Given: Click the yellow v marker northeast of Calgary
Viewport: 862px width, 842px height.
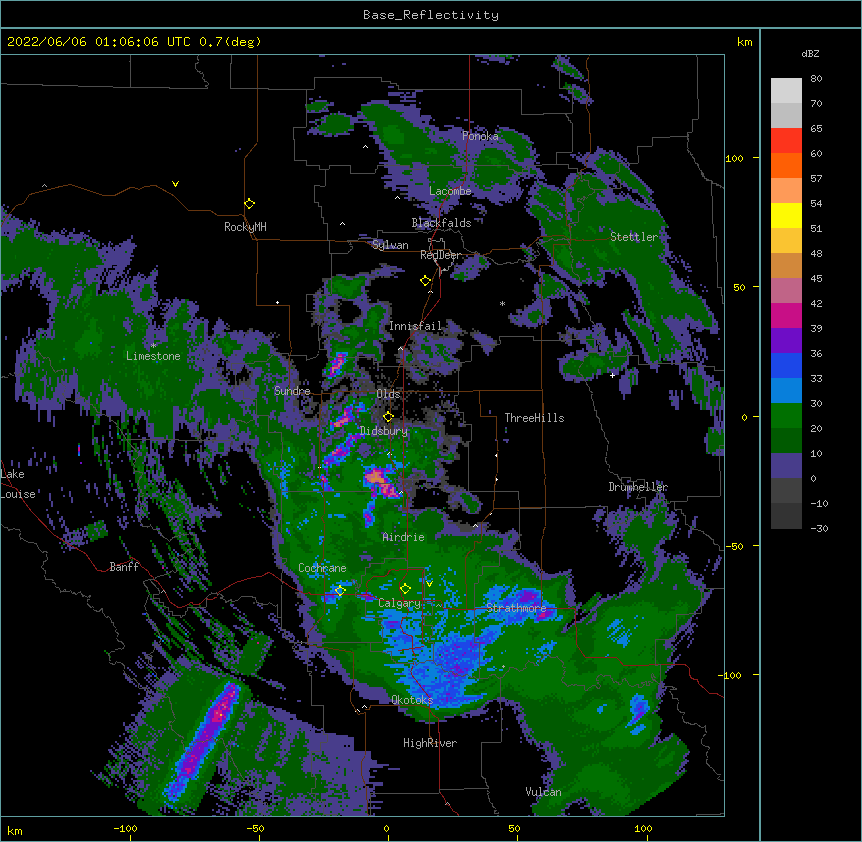Looking at the screenshot, I should [429, 584].
